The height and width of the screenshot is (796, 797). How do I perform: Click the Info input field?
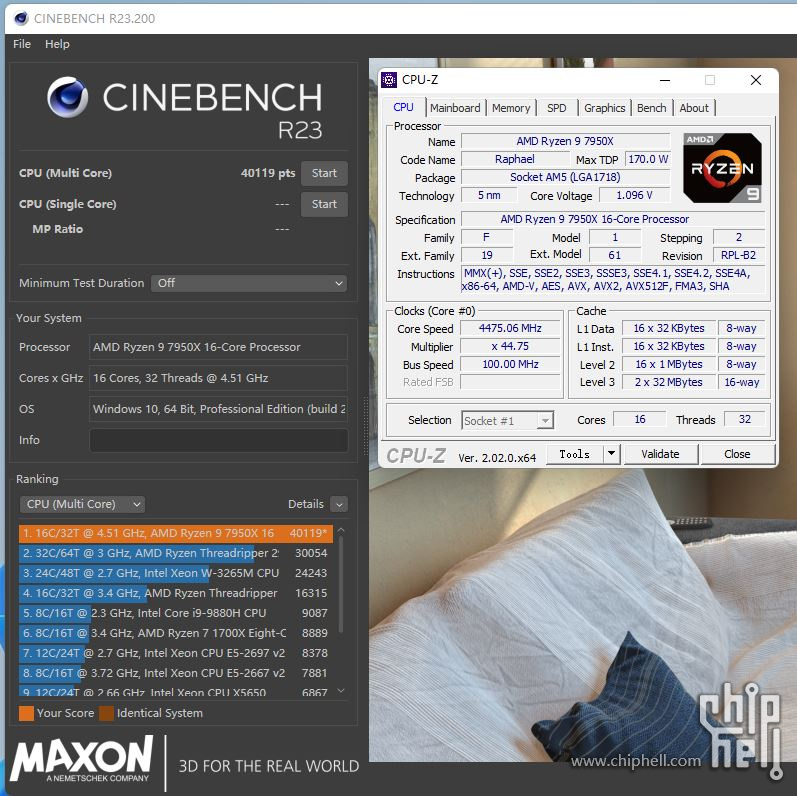click(x=219, y=440)
